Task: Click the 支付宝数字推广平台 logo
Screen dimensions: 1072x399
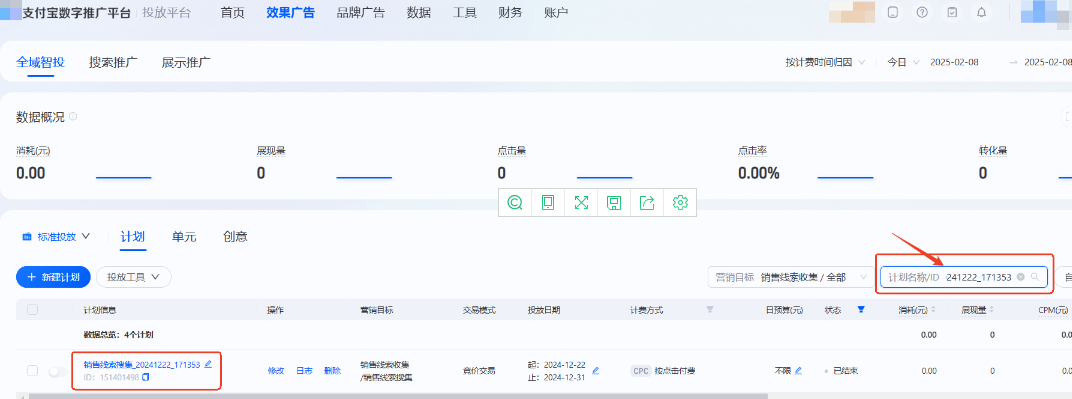Action: 66,12
